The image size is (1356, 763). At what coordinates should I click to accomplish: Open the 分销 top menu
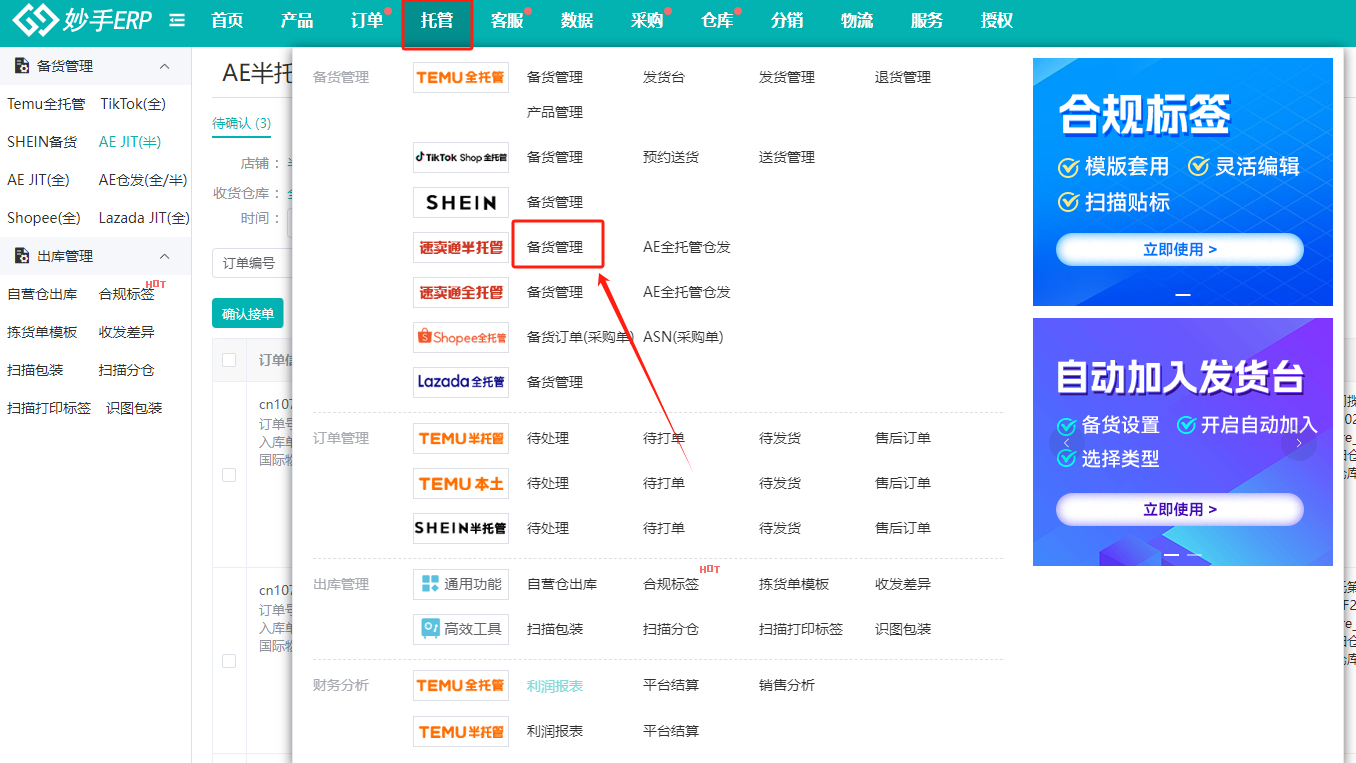(787, 20)
